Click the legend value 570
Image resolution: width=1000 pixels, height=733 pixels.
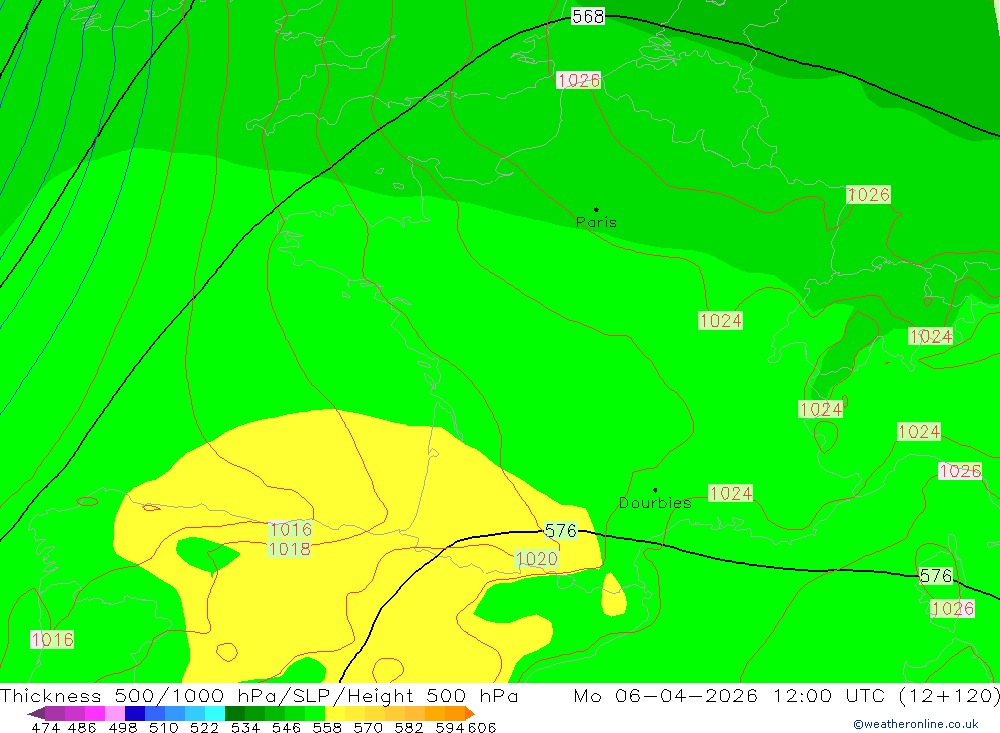[367, 727]
